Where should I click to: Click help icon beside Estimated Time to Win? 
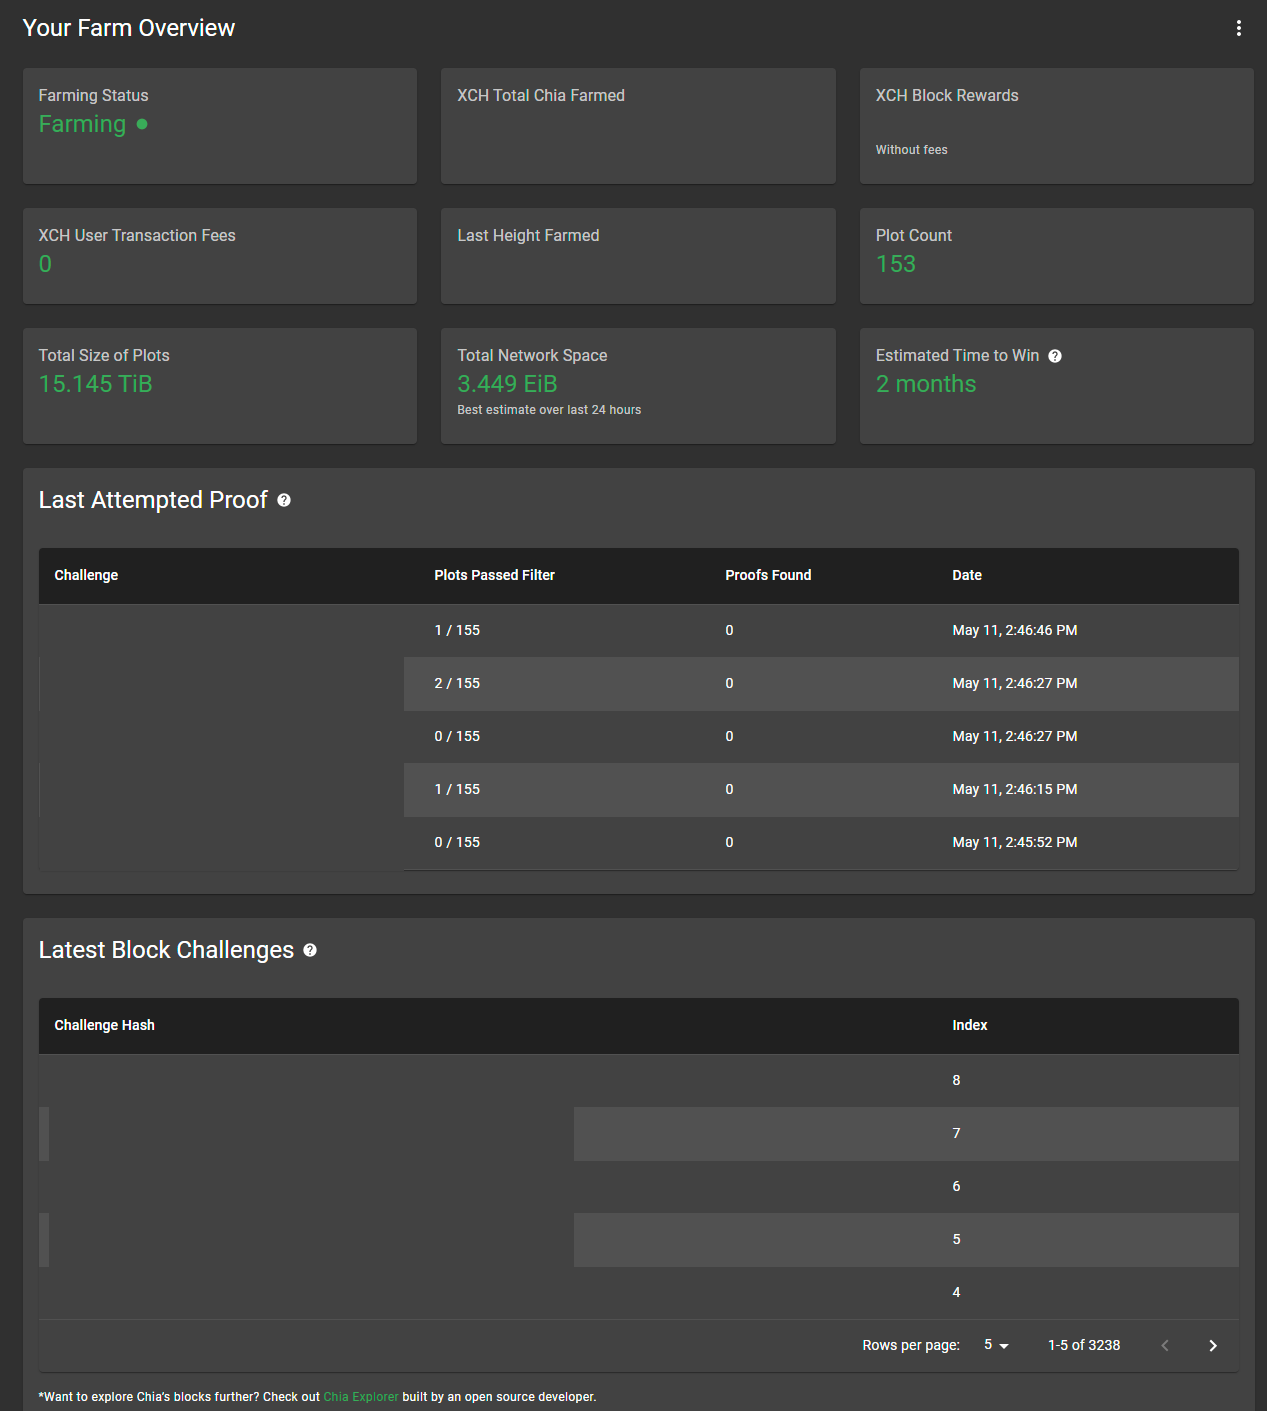pos(1055,356)
